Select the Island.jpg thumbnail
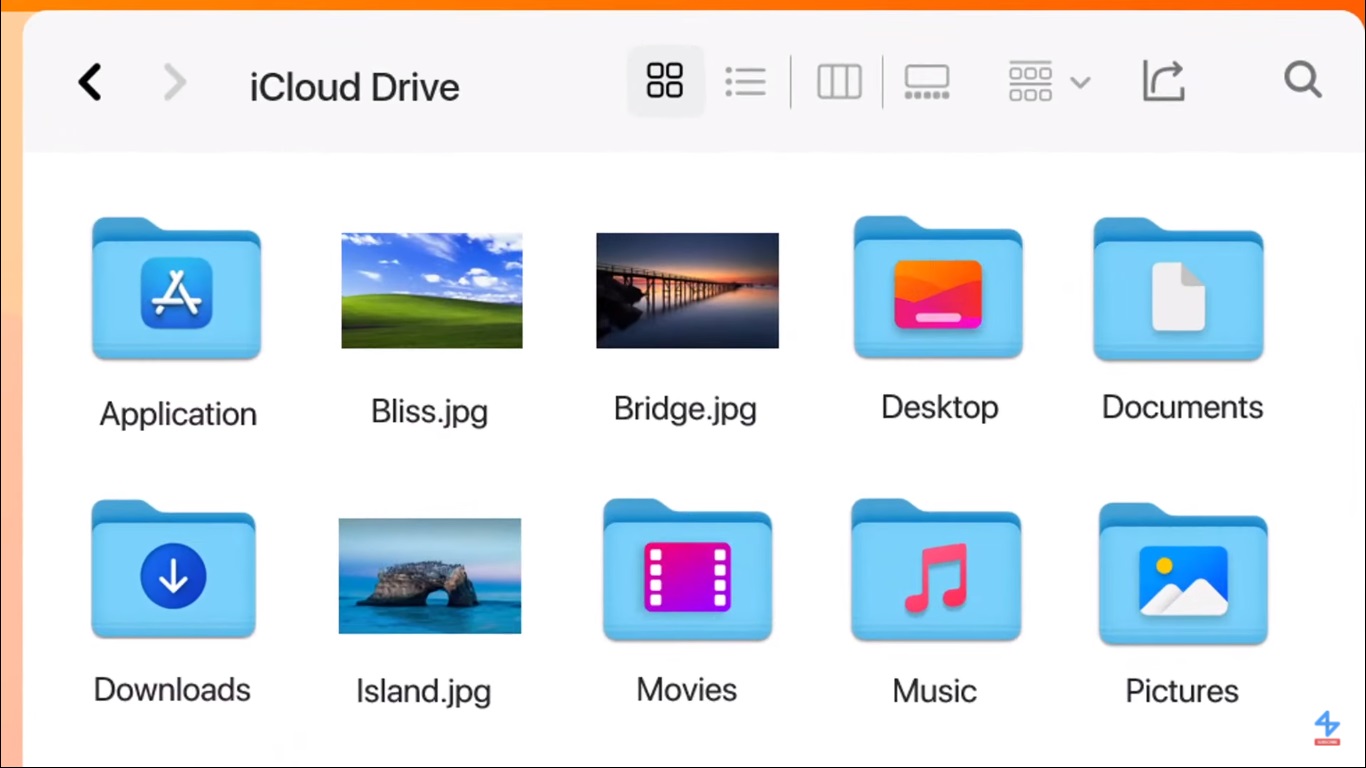 click(x=430, y=576)
